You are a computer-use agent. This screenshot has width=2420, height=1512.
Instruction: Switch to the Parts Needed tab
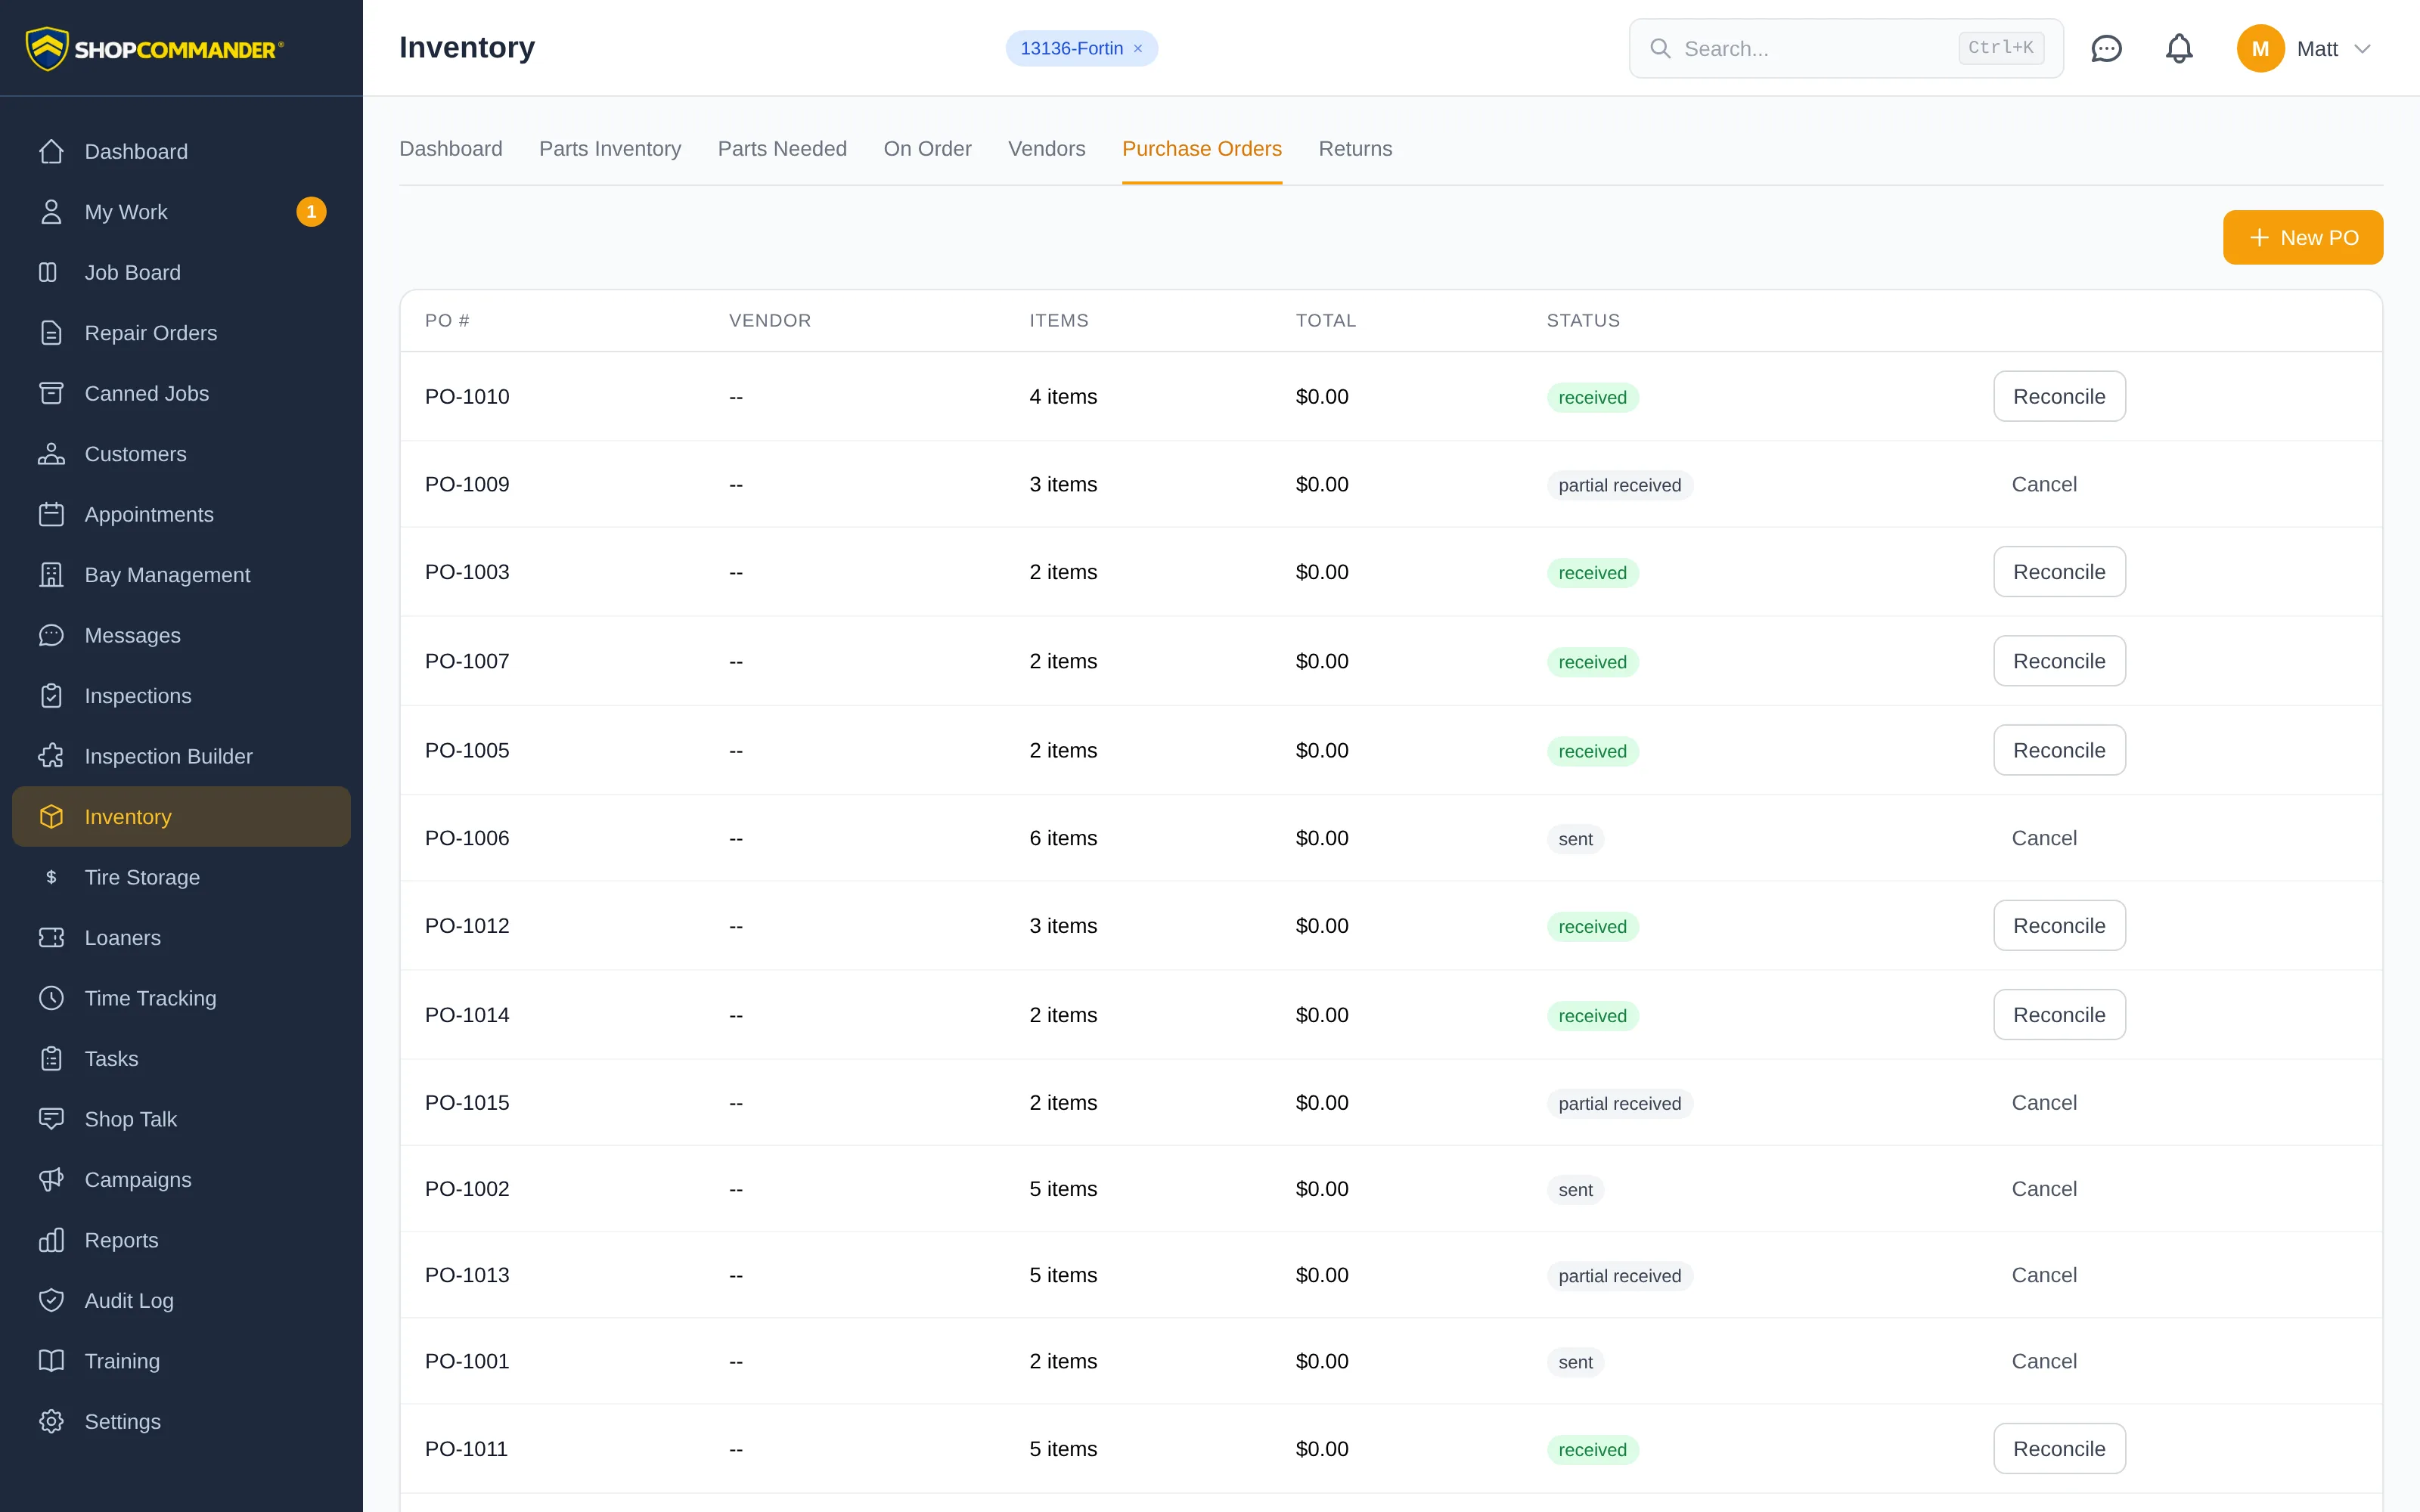(782, 149)
